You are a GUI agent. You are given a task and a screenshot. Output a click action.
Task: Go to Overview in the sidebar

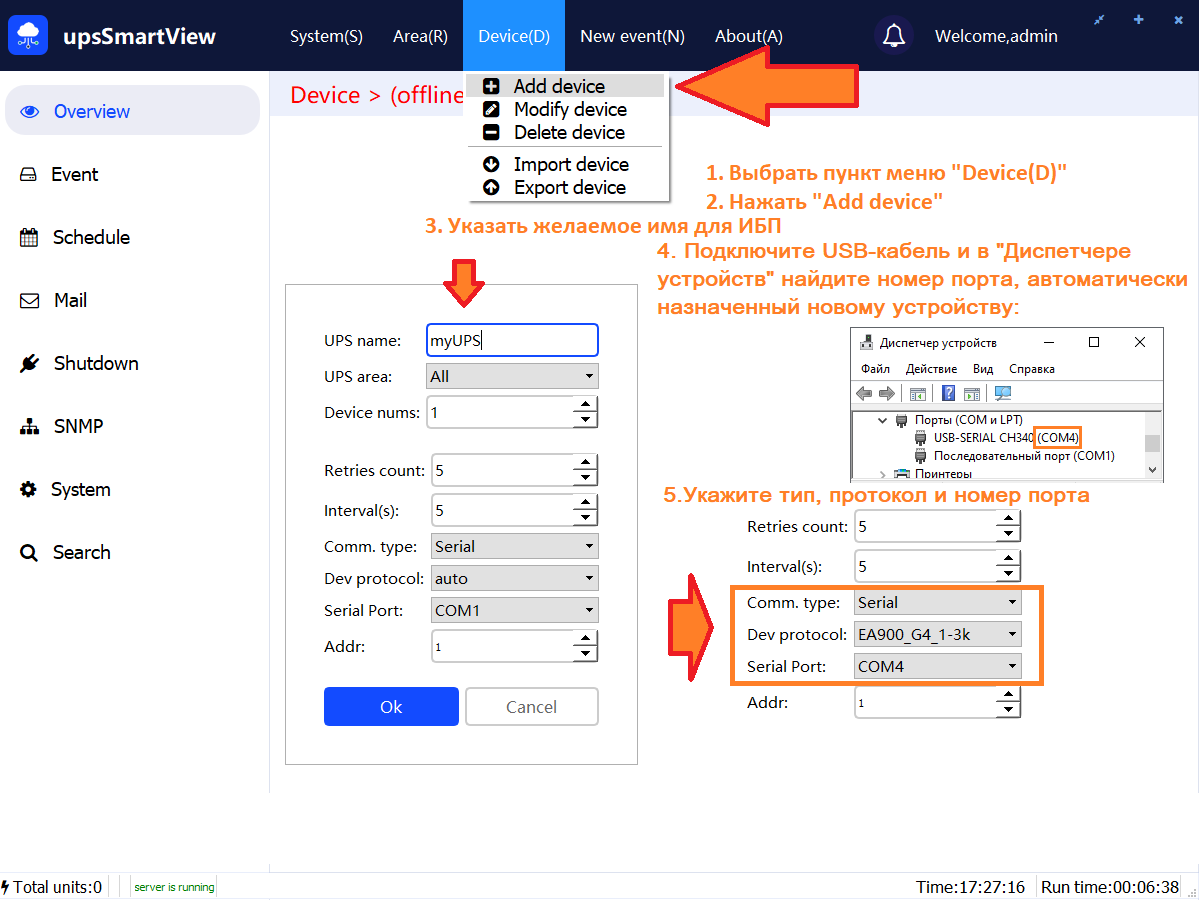[132, 112]
